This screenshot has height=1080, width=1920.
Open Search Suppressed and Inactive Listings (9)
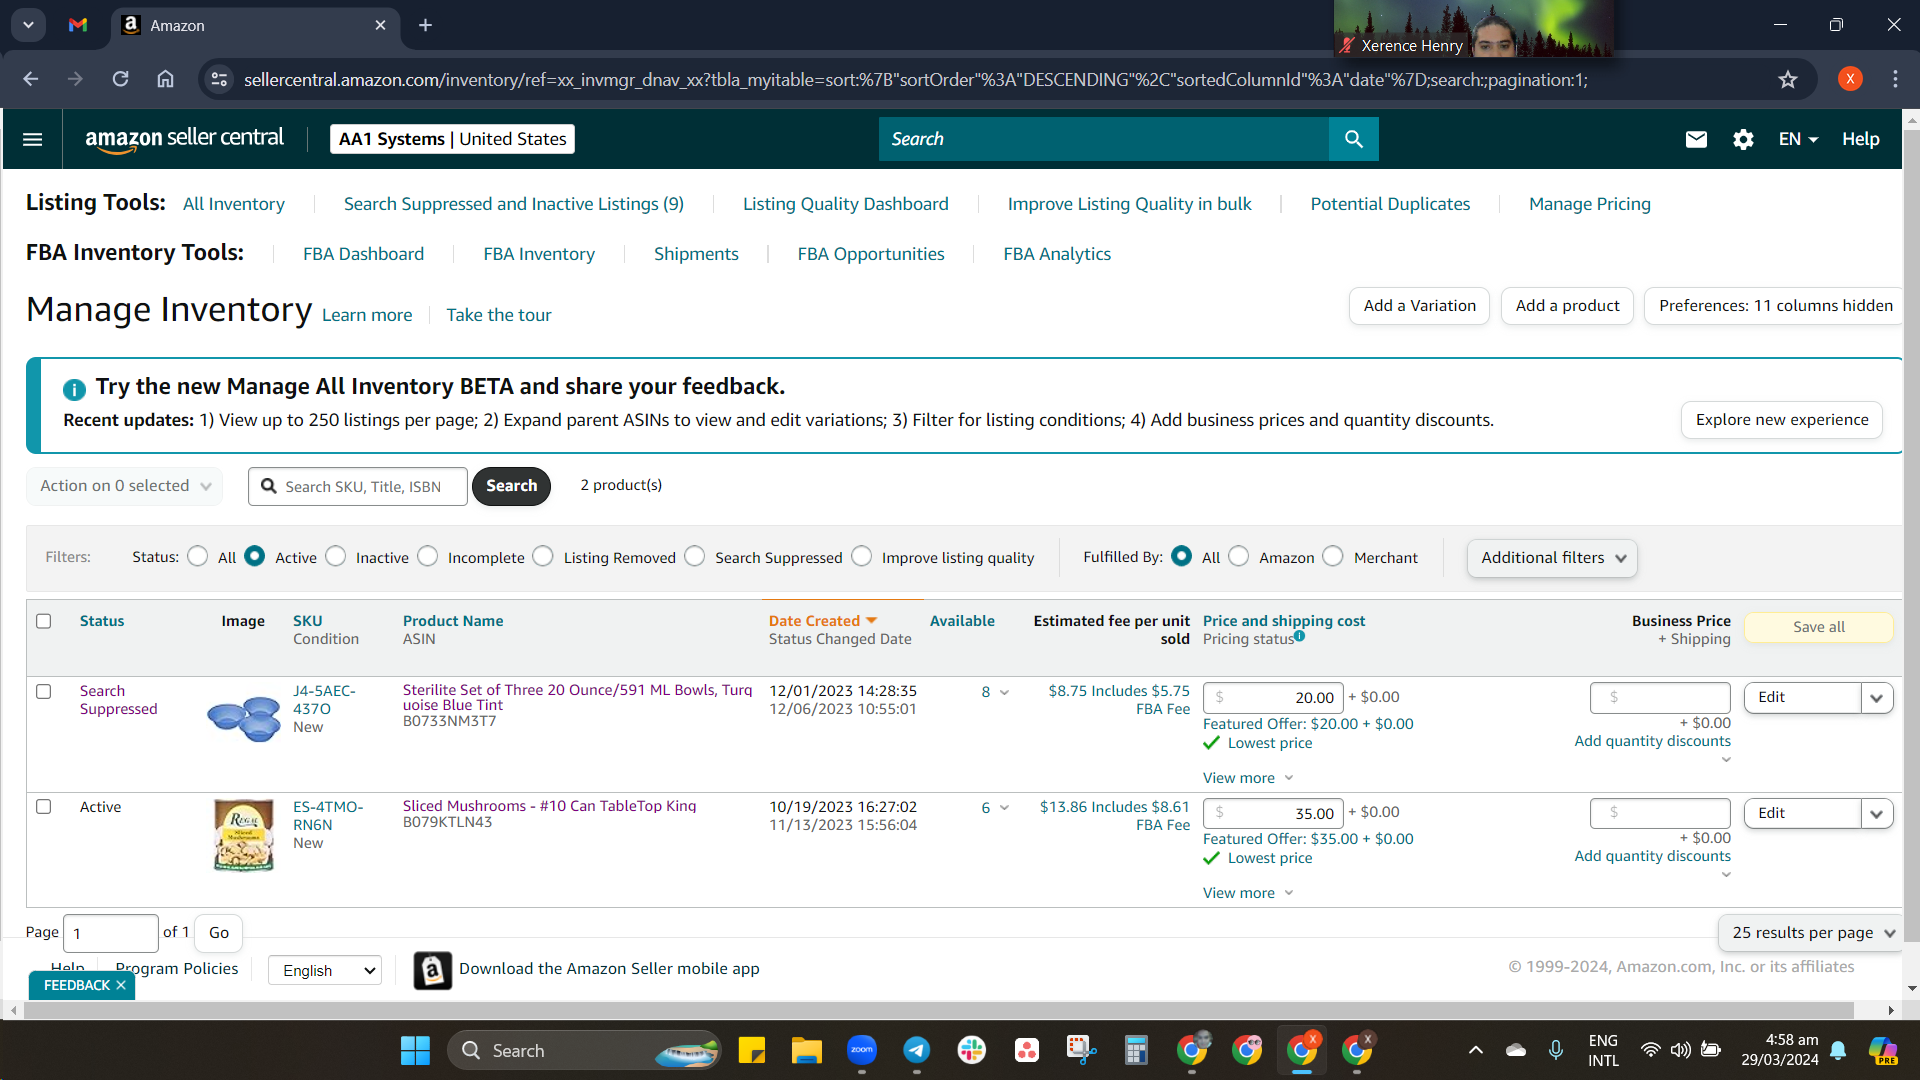point(514,204)
